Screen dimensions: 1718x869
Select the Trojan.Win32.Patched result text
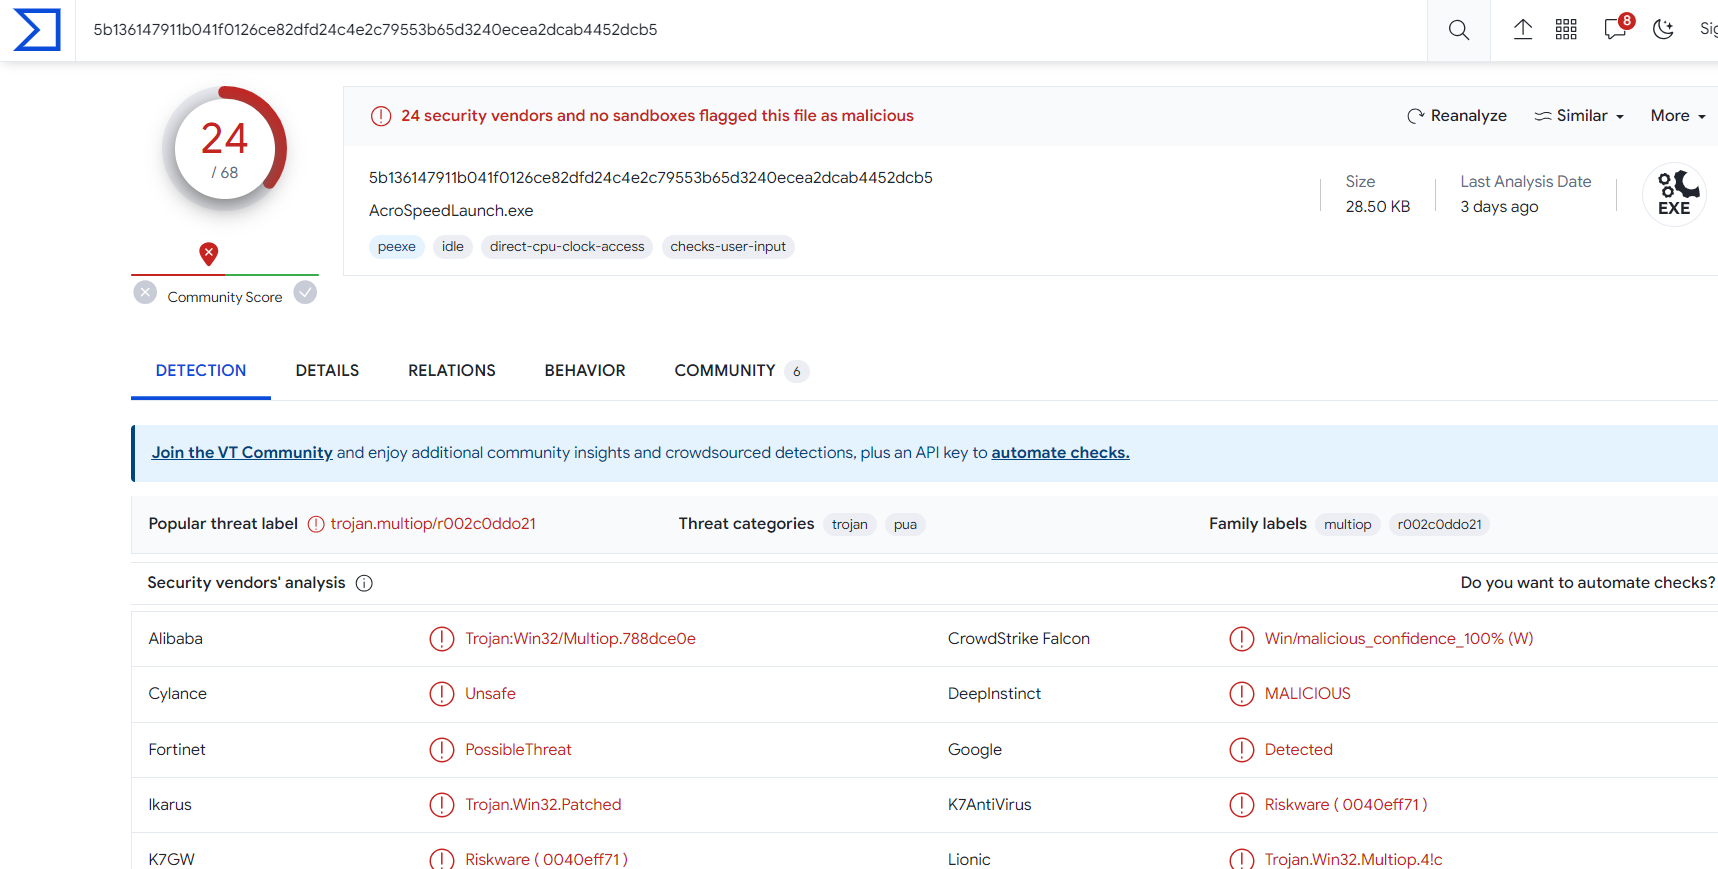pos(543,805)
